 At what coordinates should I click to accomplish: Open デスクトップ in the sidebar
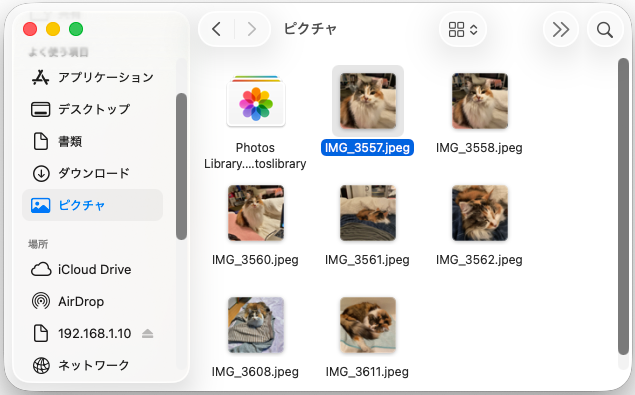(x=93, y=109)
